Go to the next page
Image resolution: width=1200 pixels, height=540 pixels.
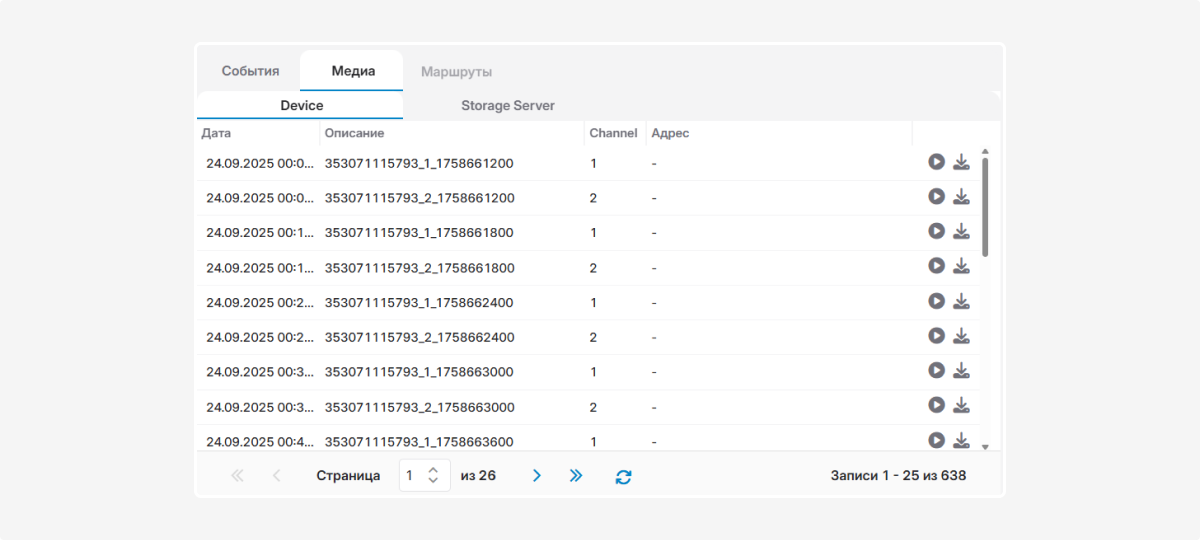[x=537, y=476]
